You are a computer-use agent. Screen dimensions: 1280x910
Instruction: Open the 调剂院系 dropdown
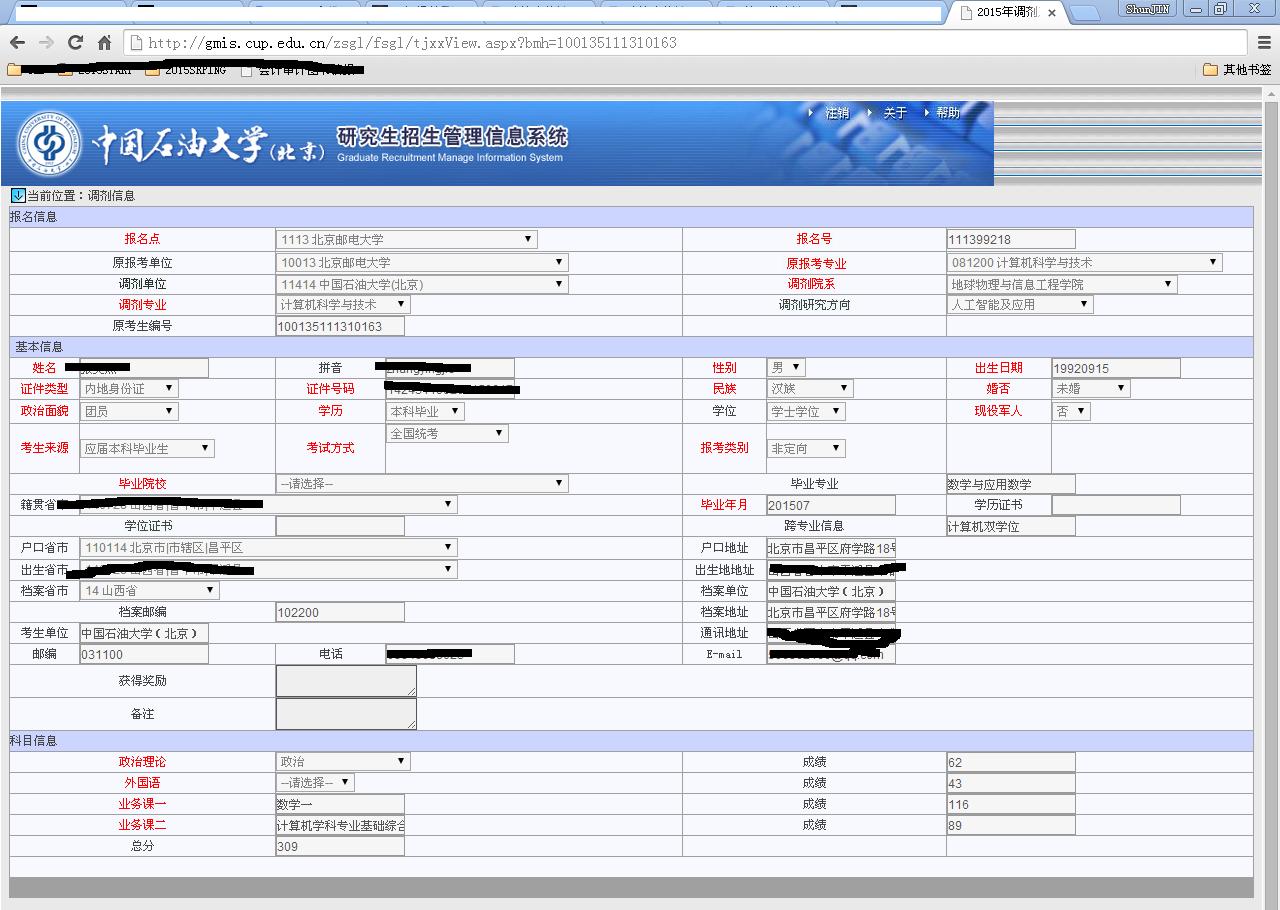1062,284
